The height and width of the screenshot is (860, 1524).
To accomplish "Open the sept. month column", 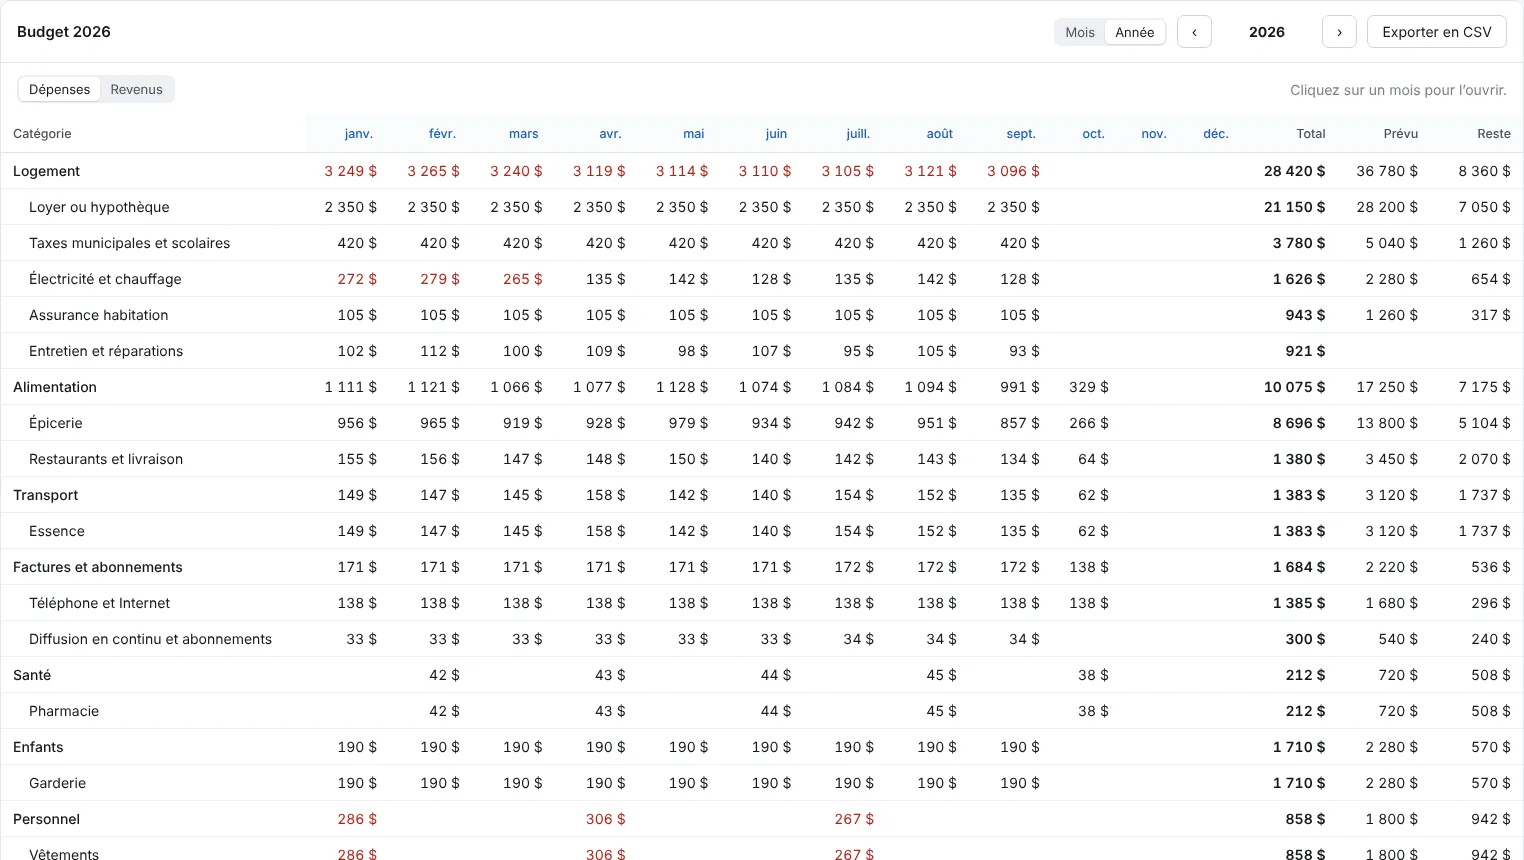I will (x=1021, y=134).
